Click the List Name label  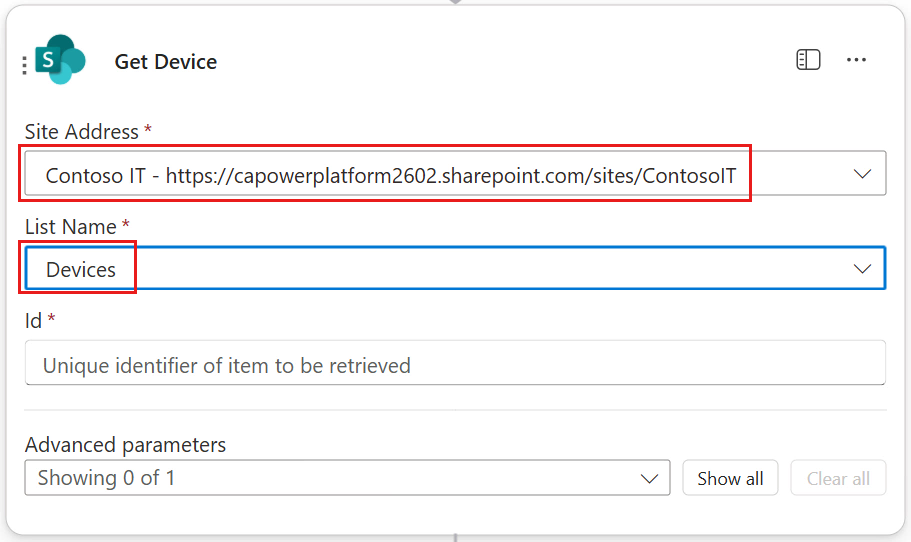click(x=70, y=227)
